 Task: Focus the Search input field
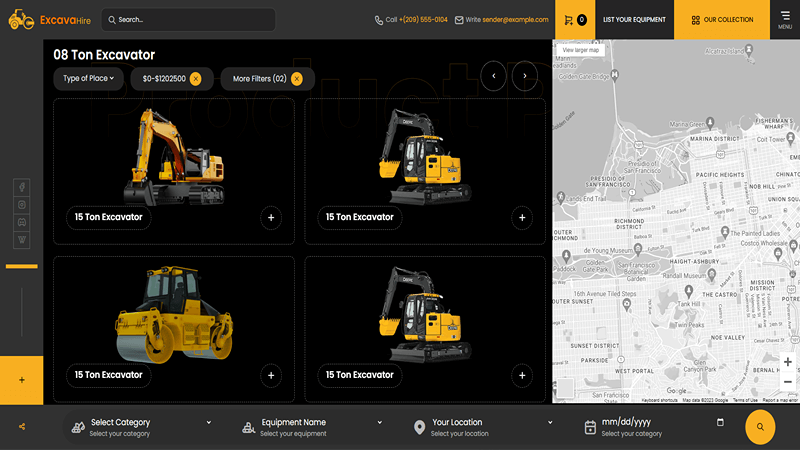pyautogui.click(x=188, y=20)
